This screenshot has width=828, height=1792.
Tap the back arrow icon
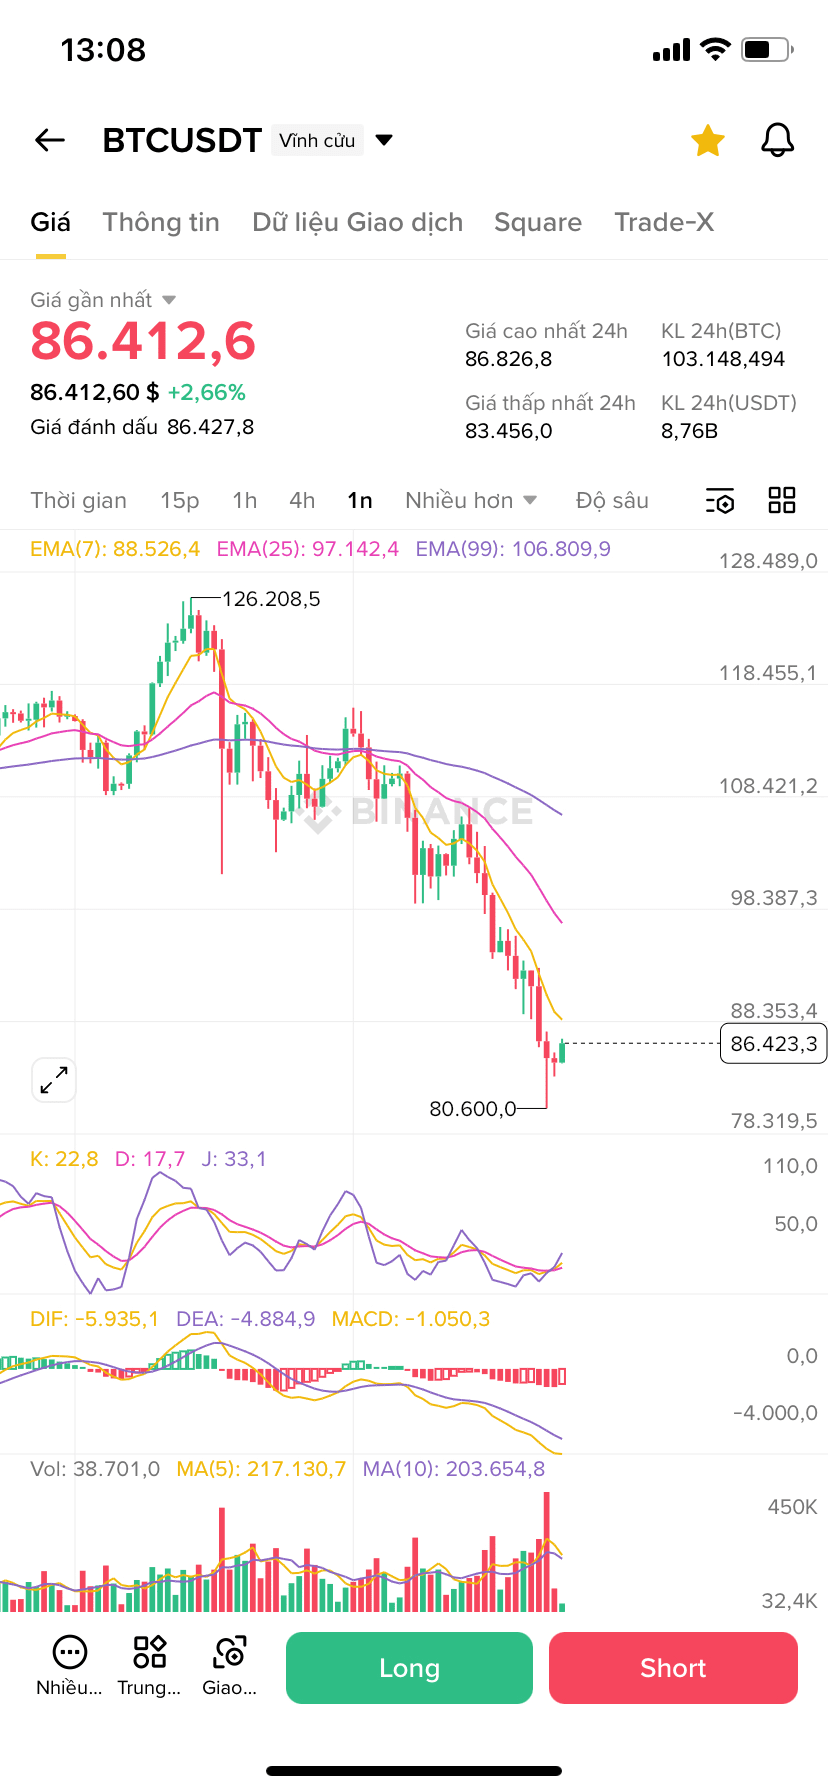50,141
